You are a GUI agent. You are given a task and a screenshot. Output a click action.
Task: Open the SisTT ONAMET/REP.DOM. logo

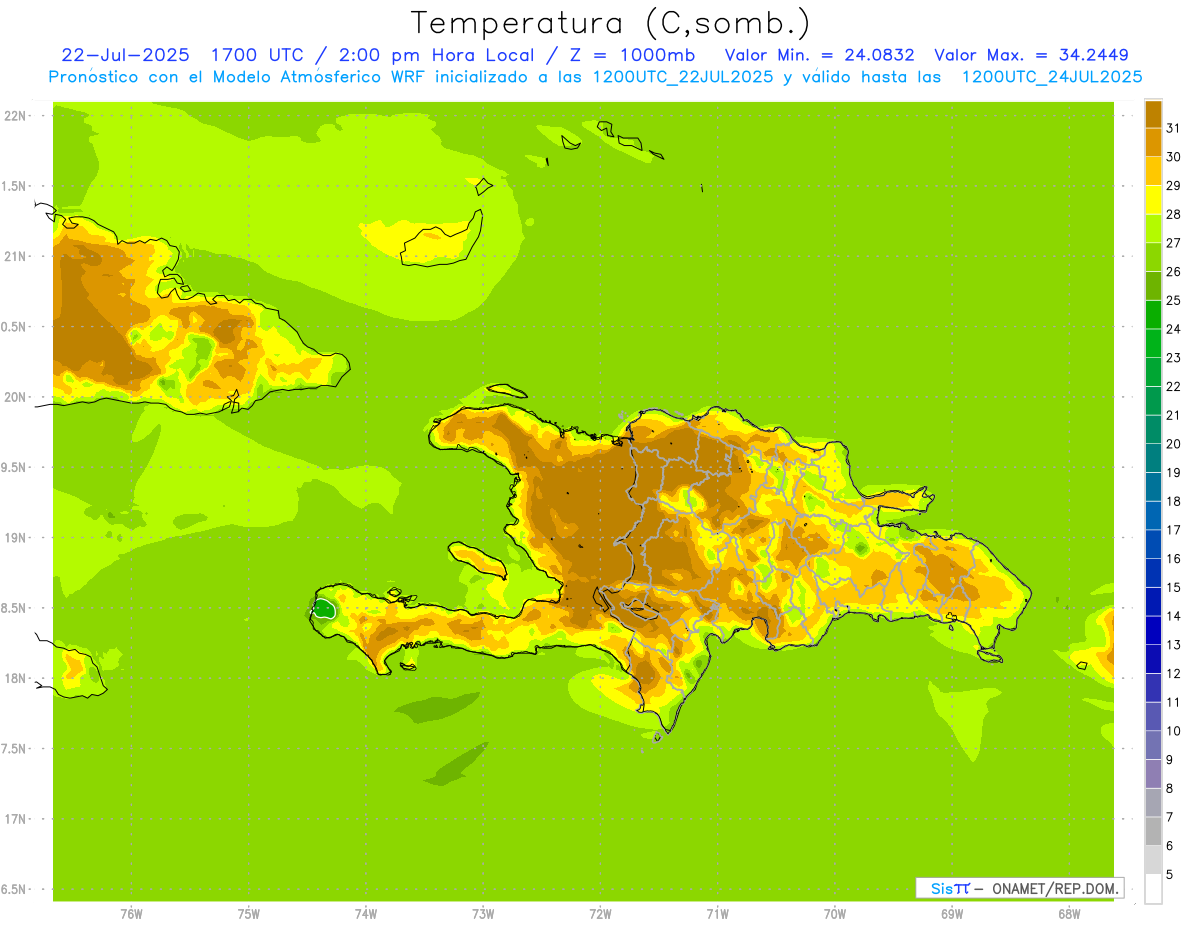point(1019,888)
